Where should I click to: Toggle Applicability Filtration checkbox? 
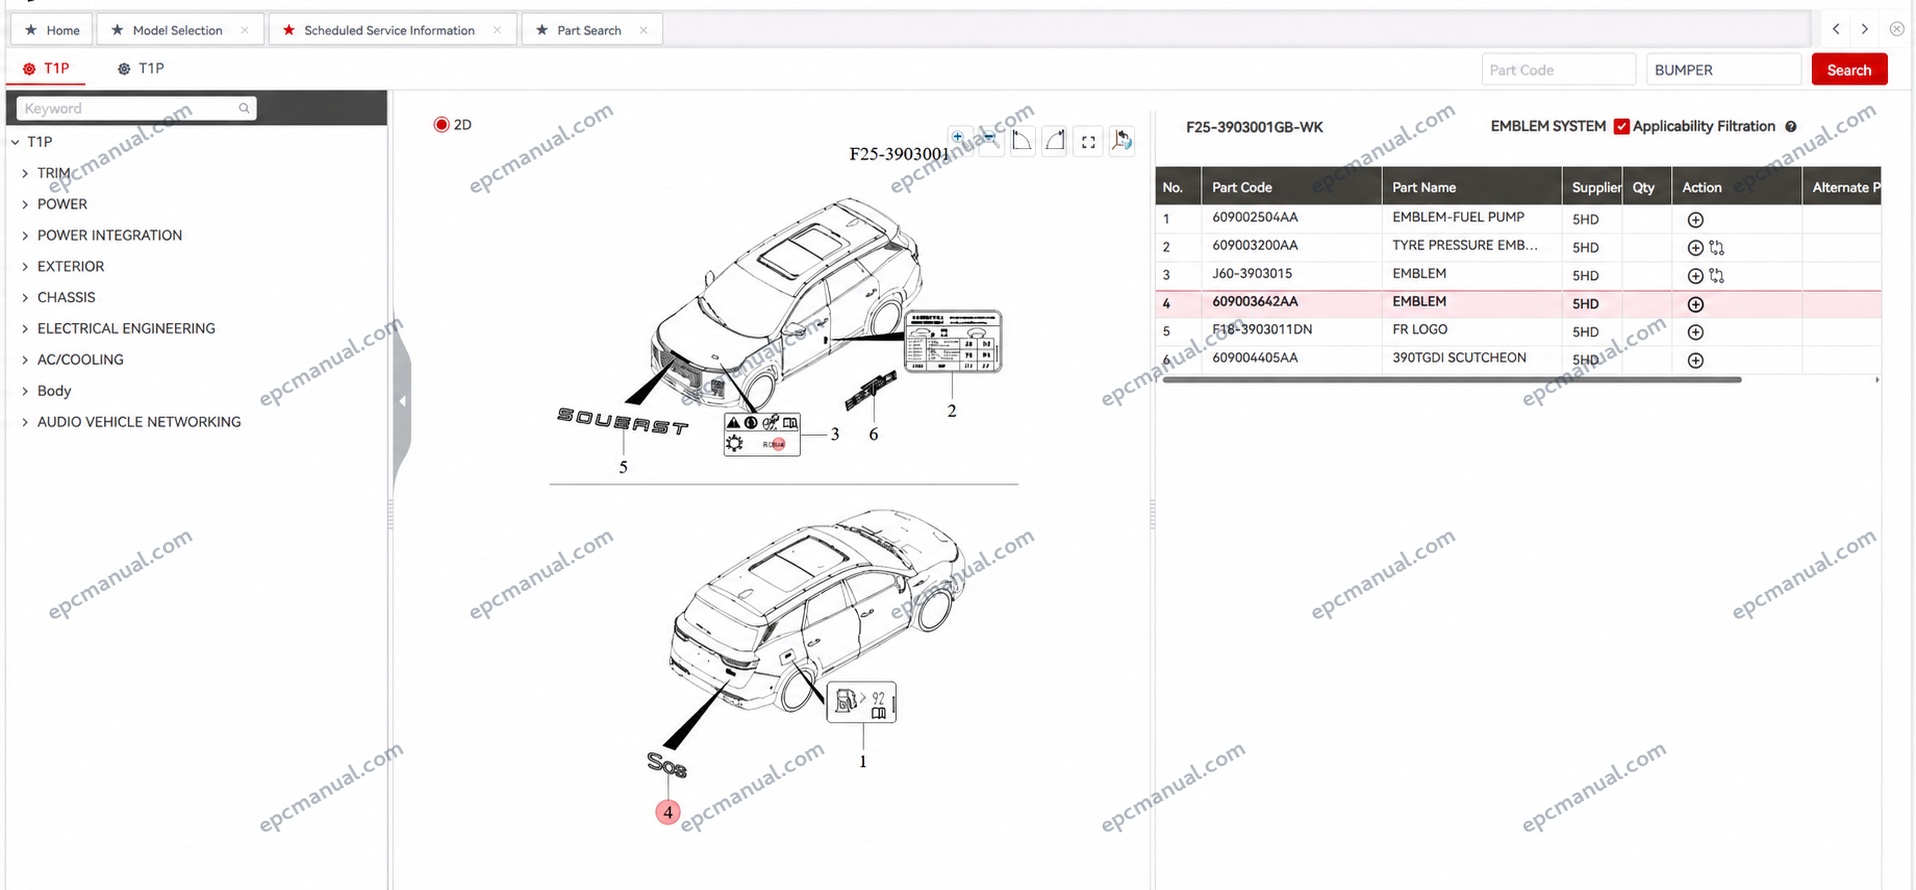tap(1622, 126)
